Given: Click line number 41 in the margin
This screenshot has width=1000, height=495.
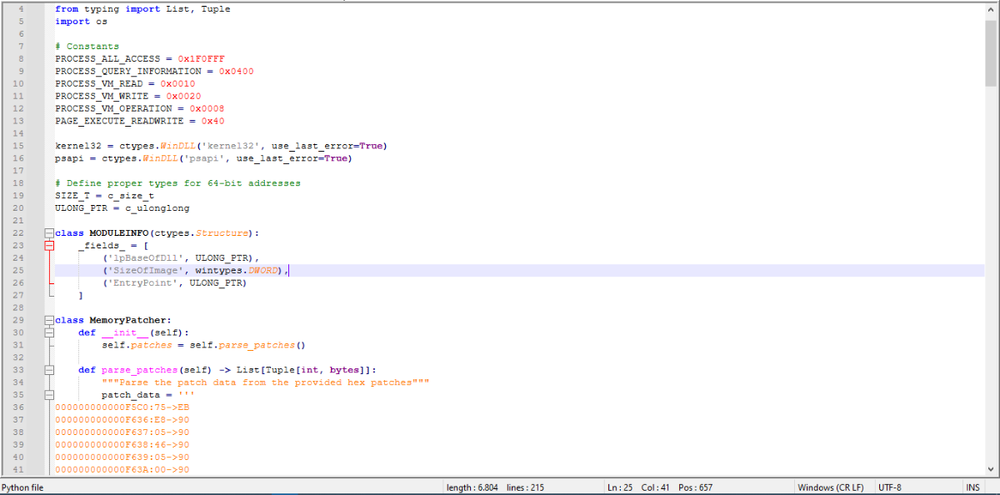Looking at the screenshot, I should pyautogui.click(x=18, y=469).
